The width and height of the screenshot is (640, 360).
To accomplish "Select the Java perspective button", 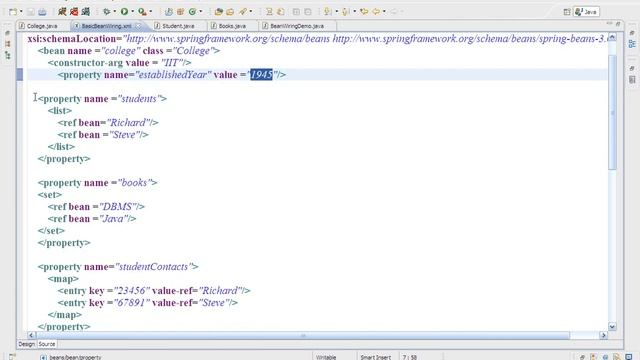I will click(x=587, y=12).
